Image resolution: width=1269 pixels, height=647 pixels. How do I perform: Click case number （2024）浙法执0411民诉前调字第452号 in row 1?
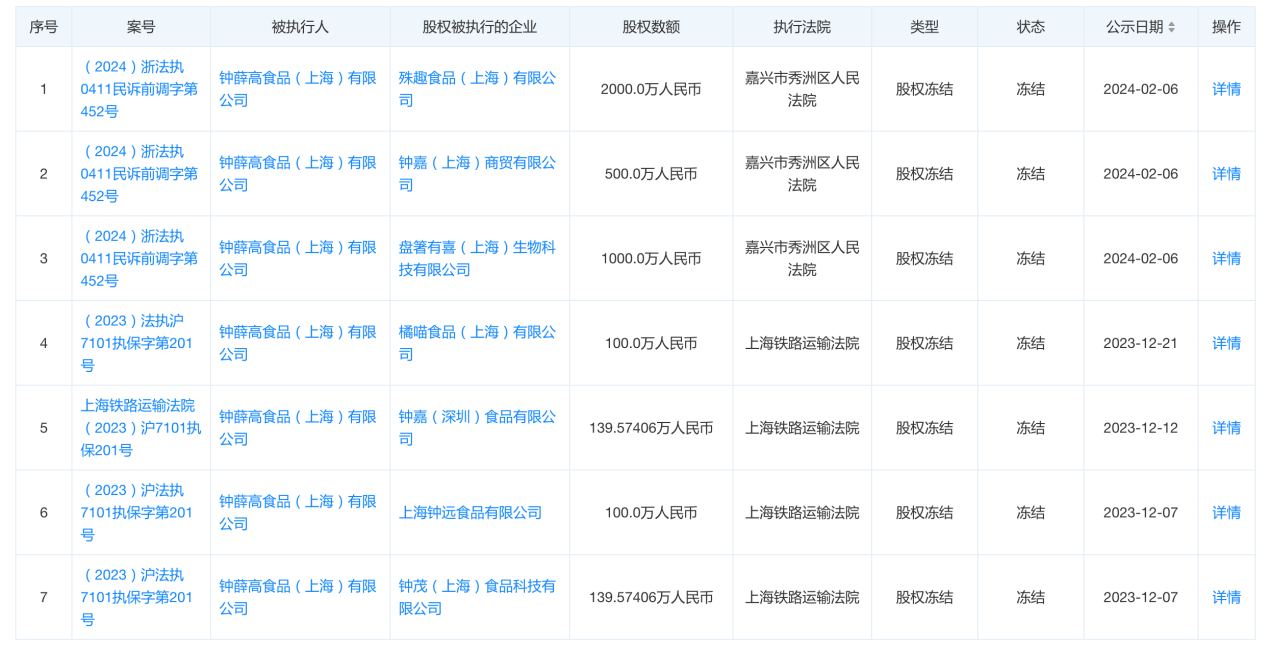(140, 89)
